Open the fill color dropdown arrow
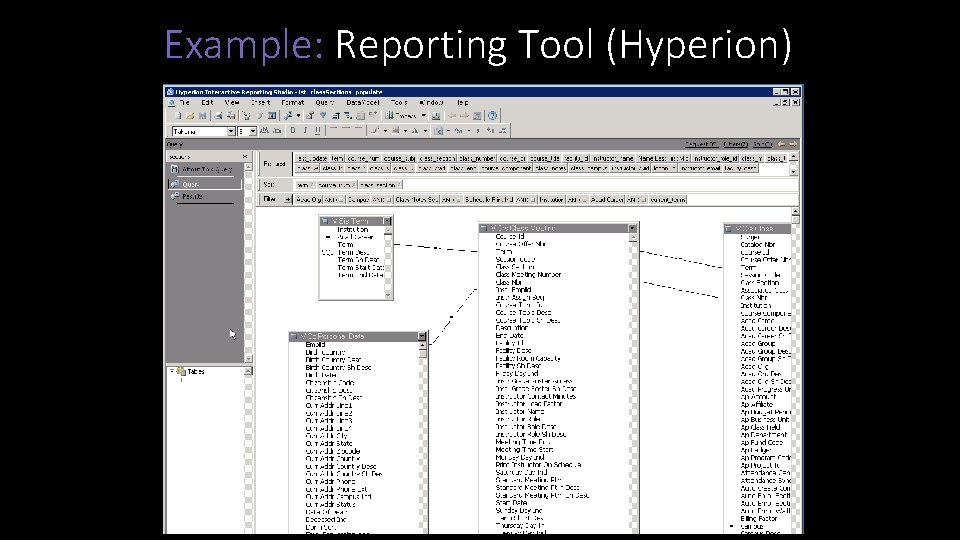The height and width of the screenshot is (540, 960). point(405,131)
